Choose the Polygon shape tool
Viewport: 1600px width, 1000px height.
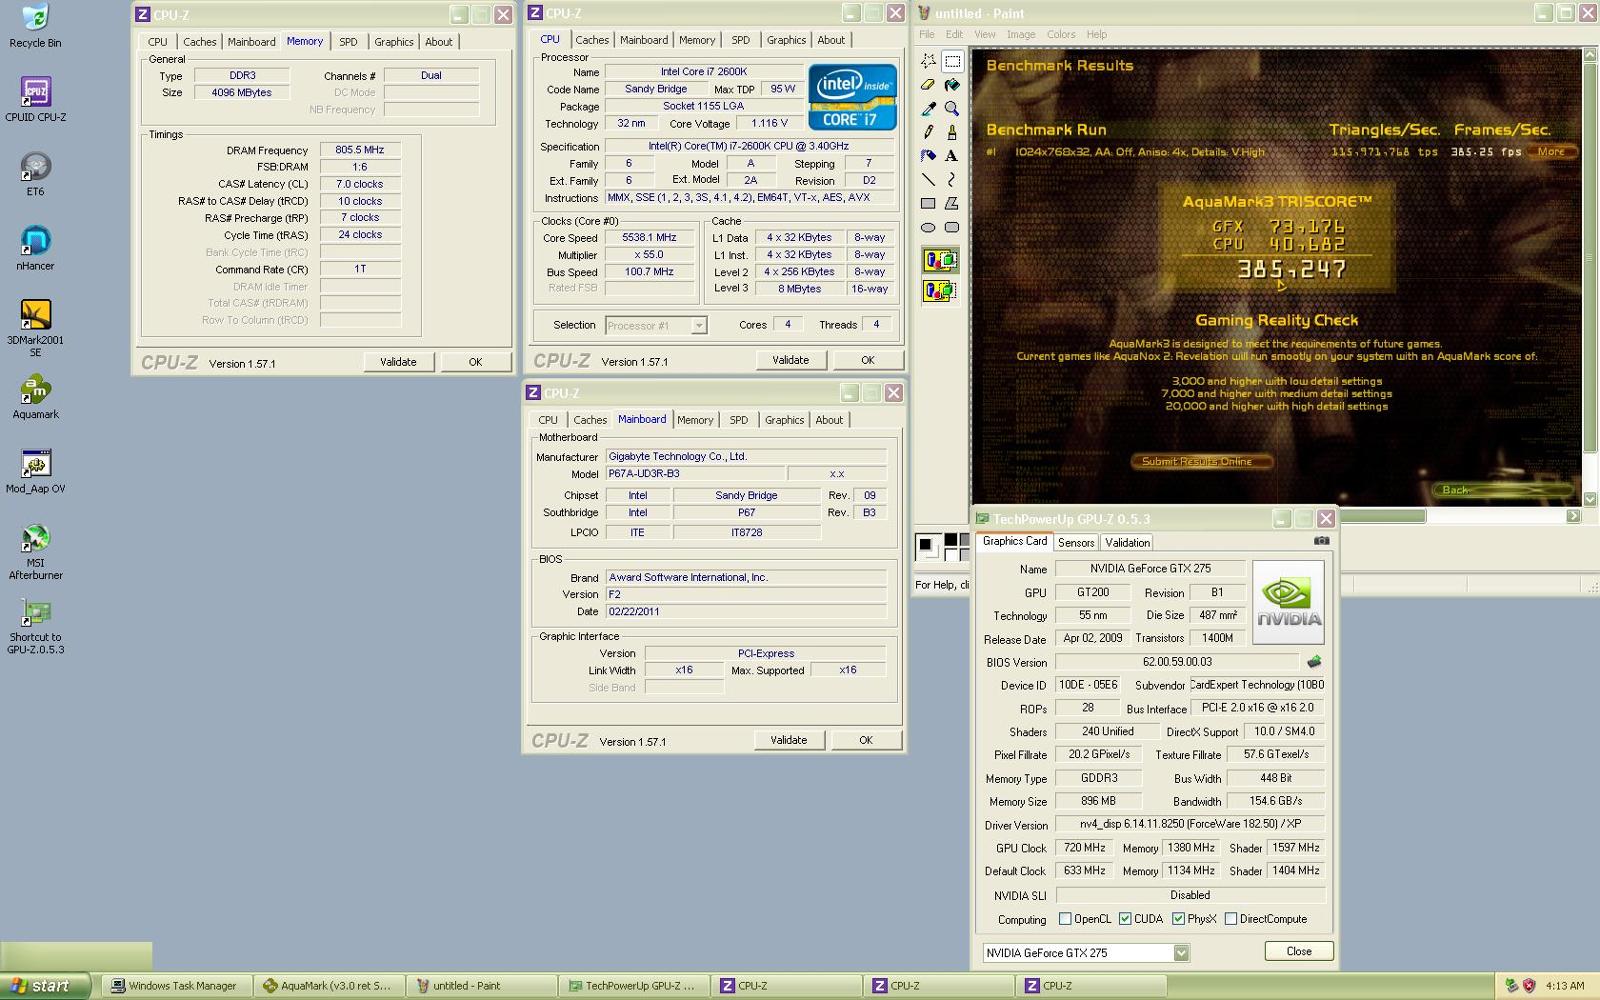tap(952, 203)
